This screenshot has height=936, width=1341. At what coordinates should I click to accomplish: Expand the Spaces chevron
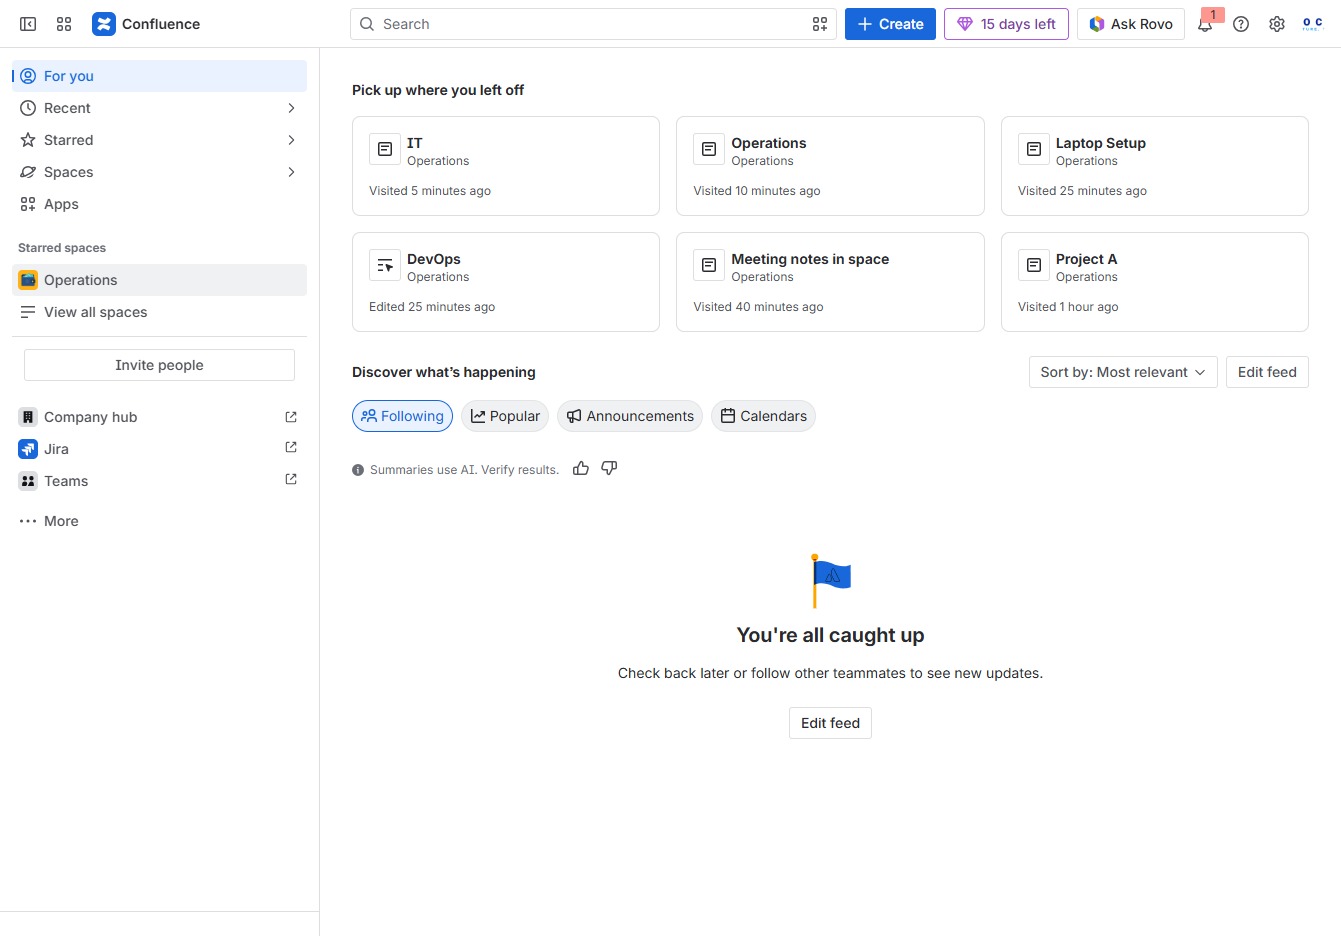pos(291,172)
